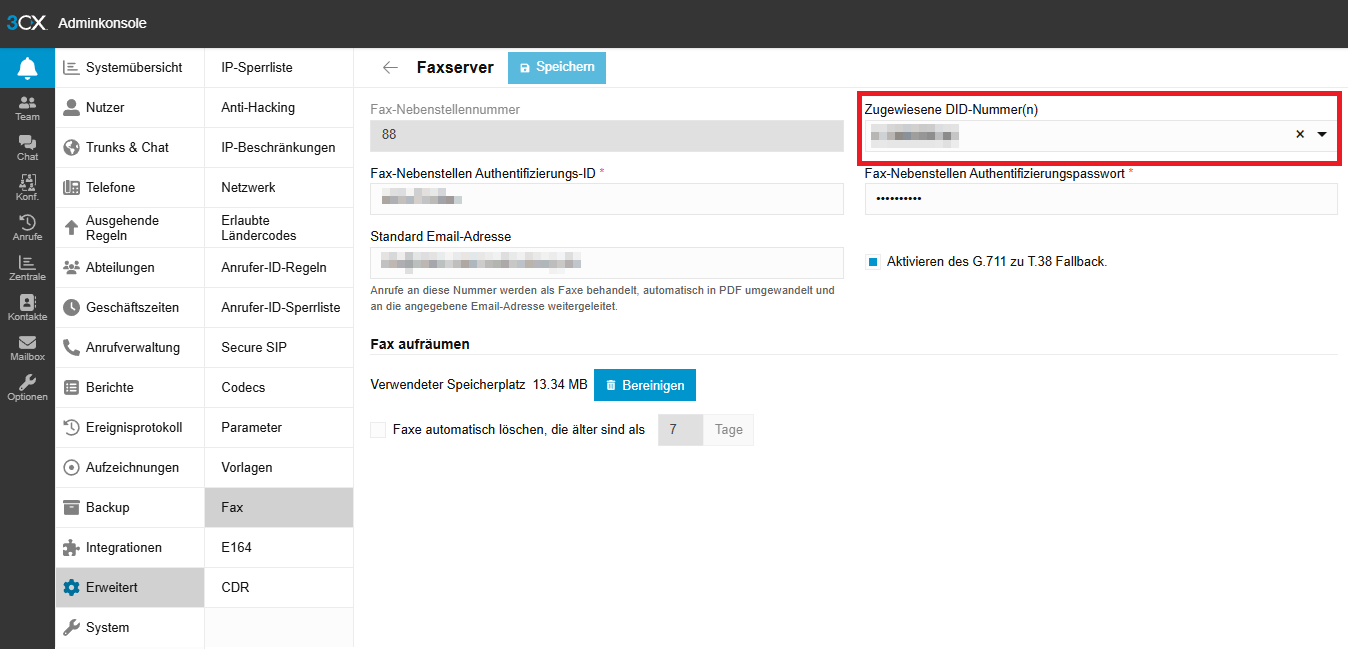Expand the Zugewiesene DID-Nummer dropdown arrow
The image size is (1348, 649).
pyautogui.click(x=1322, y=134)
